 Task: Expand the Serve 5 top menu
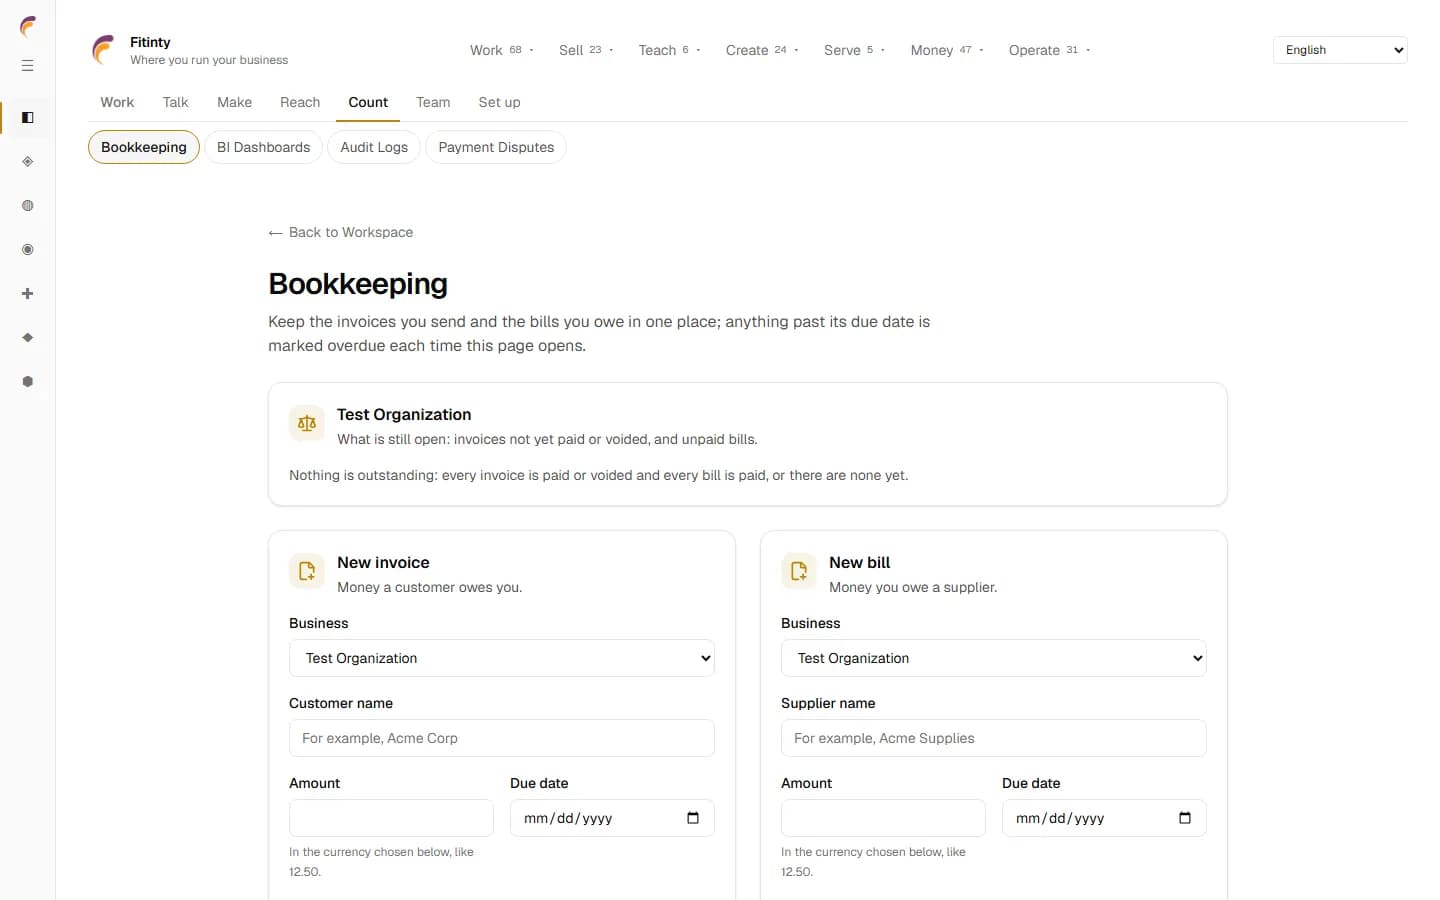pos(854,50)
